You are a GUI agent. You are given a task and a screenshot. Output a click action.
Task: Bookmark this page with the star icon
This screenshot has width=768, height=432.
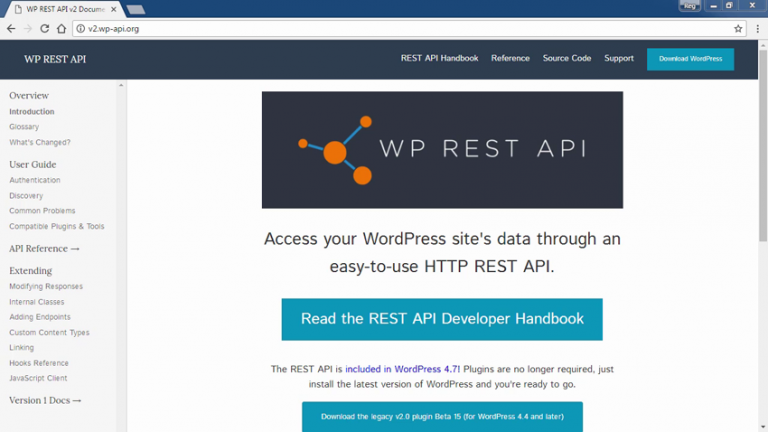point(738,29)
